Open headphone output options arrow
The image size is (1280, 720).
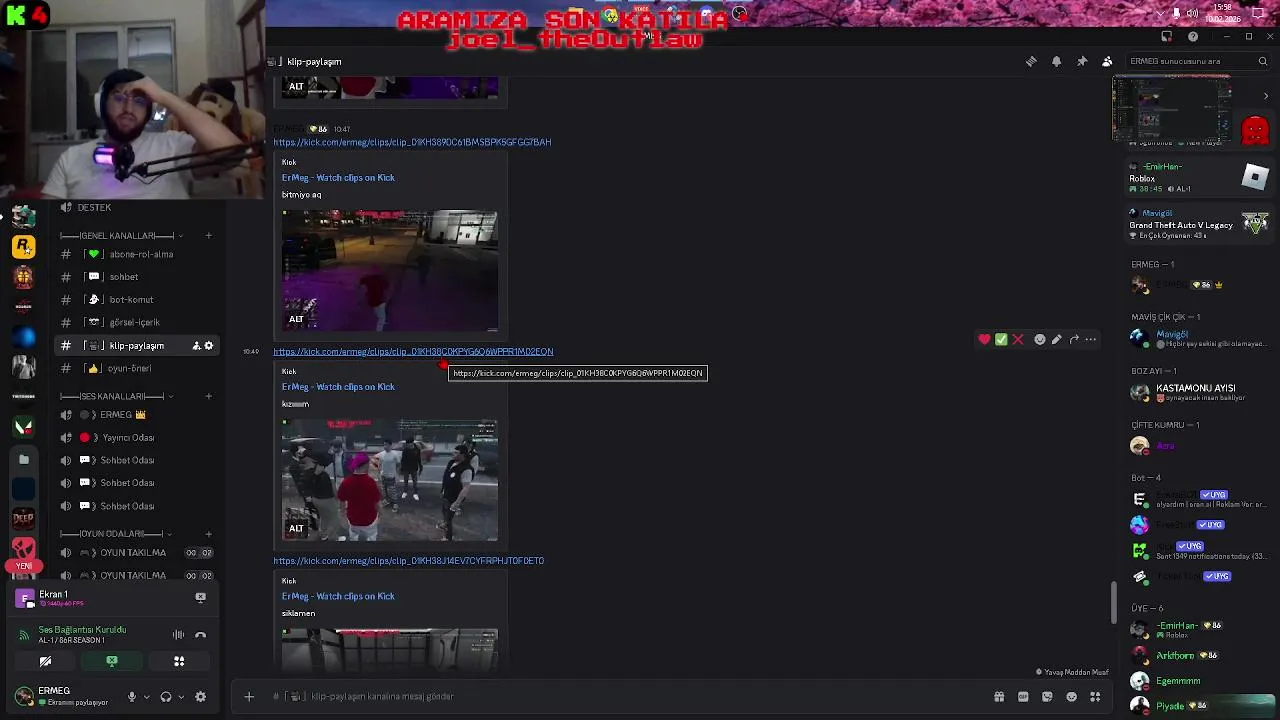181,697
